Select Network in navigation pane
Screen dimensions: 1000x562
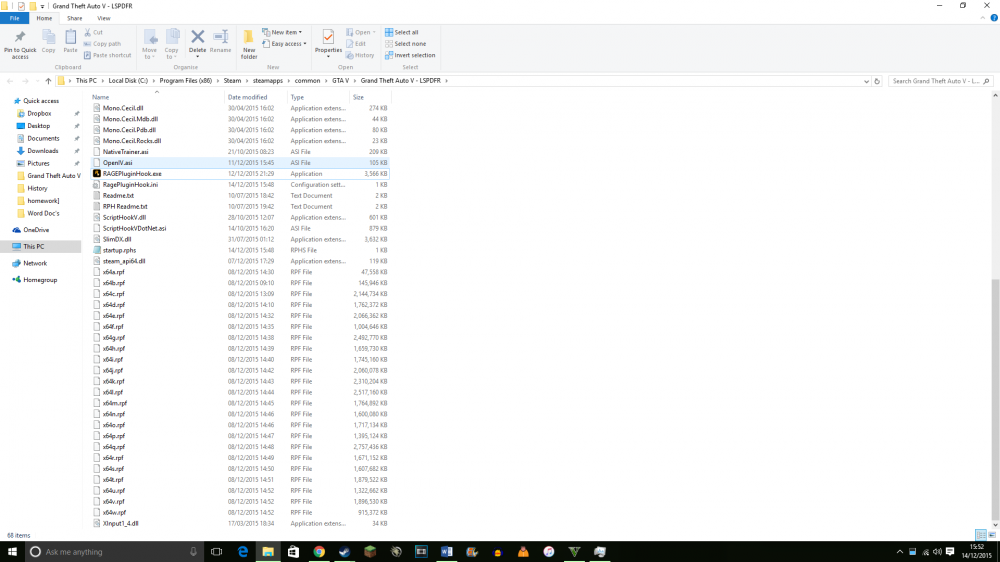(x=35, y=263)
